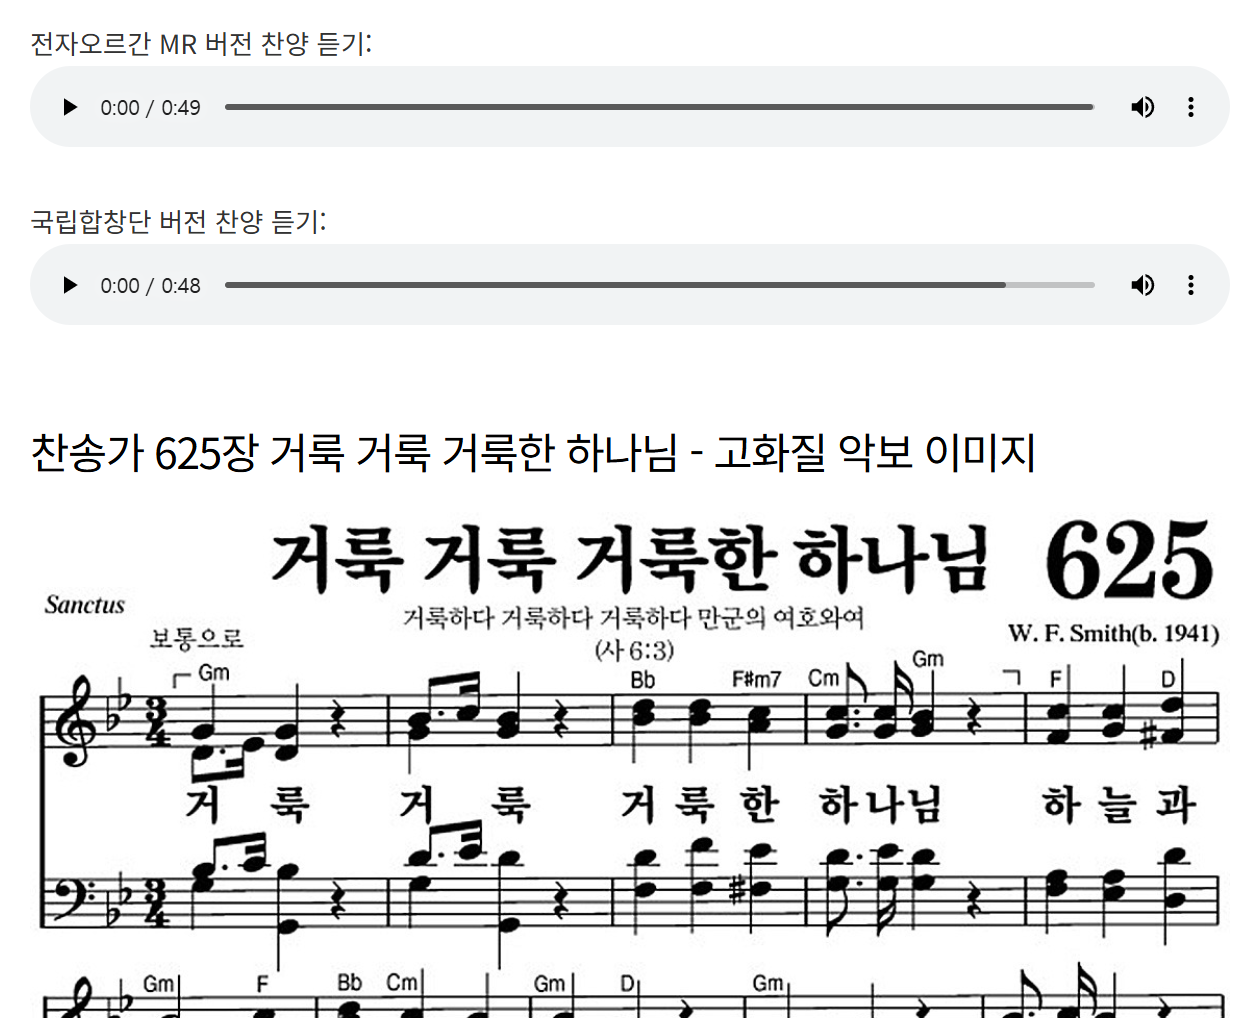The width and height of the screenshot is (1257, 1018).
Task: Open more options for the 0:49 audio player
Action: 1190,107
